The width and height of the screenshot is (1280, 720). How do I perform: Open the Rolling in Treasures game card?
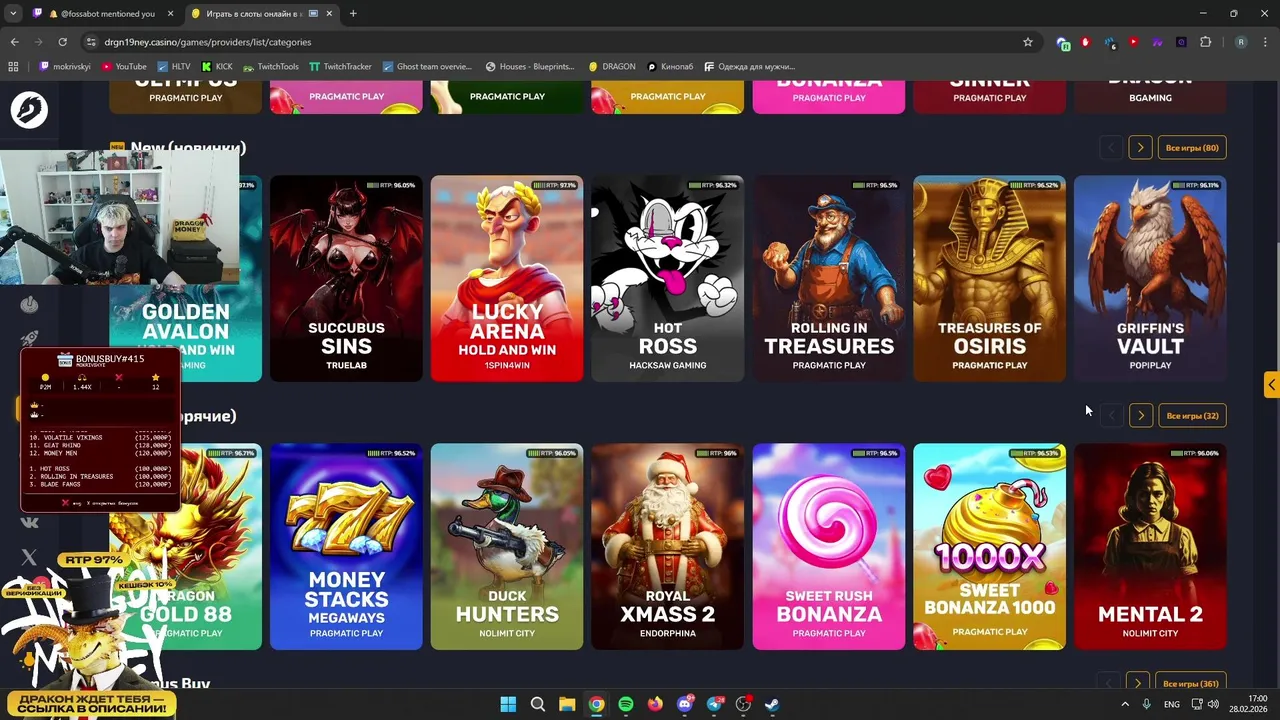[829, 279]
